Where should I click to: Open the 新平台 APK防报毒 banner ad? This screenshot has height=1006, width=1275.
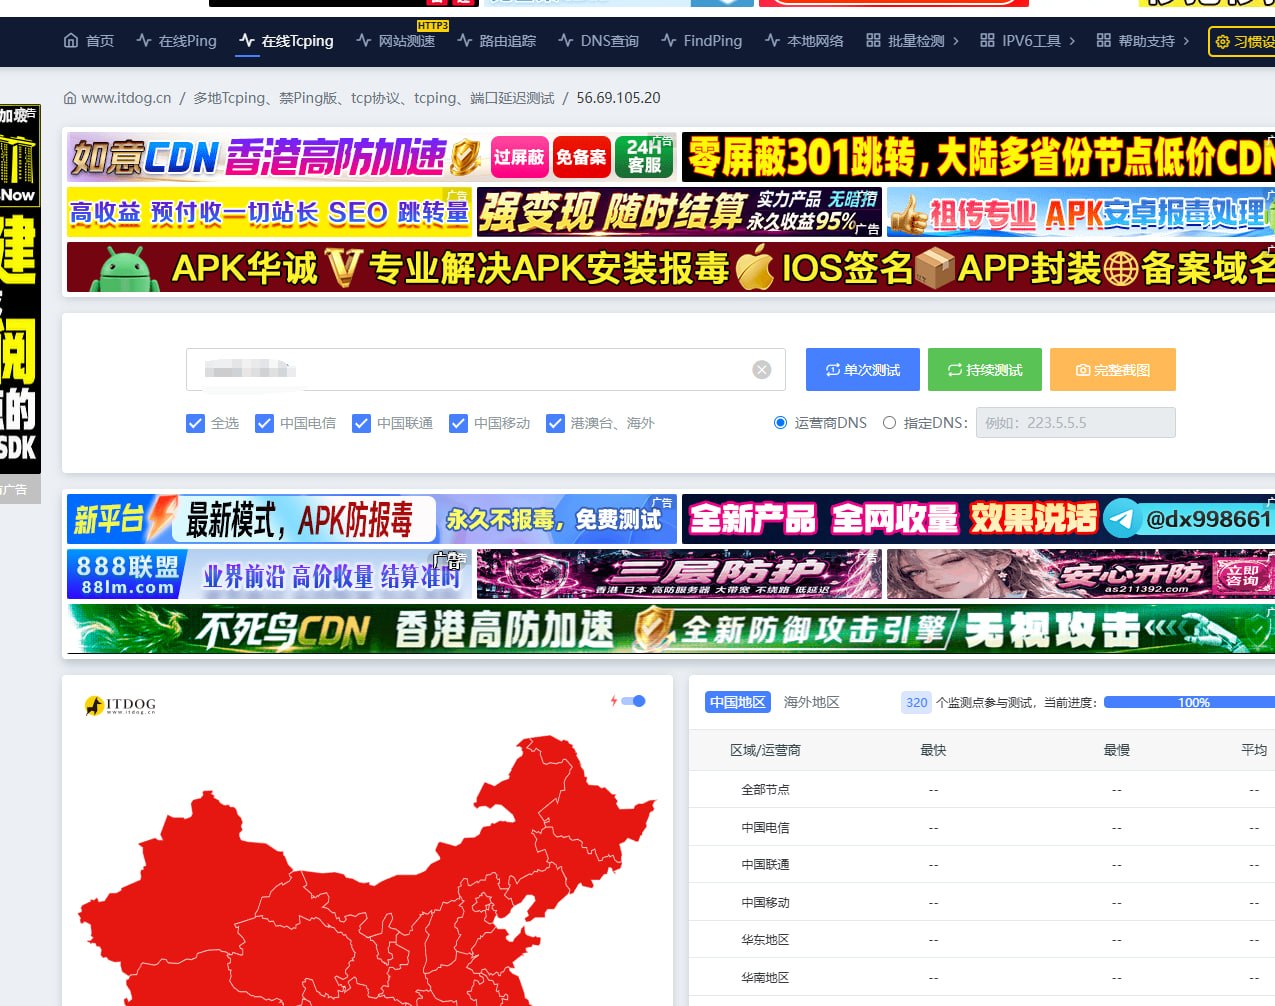(372, 519)
